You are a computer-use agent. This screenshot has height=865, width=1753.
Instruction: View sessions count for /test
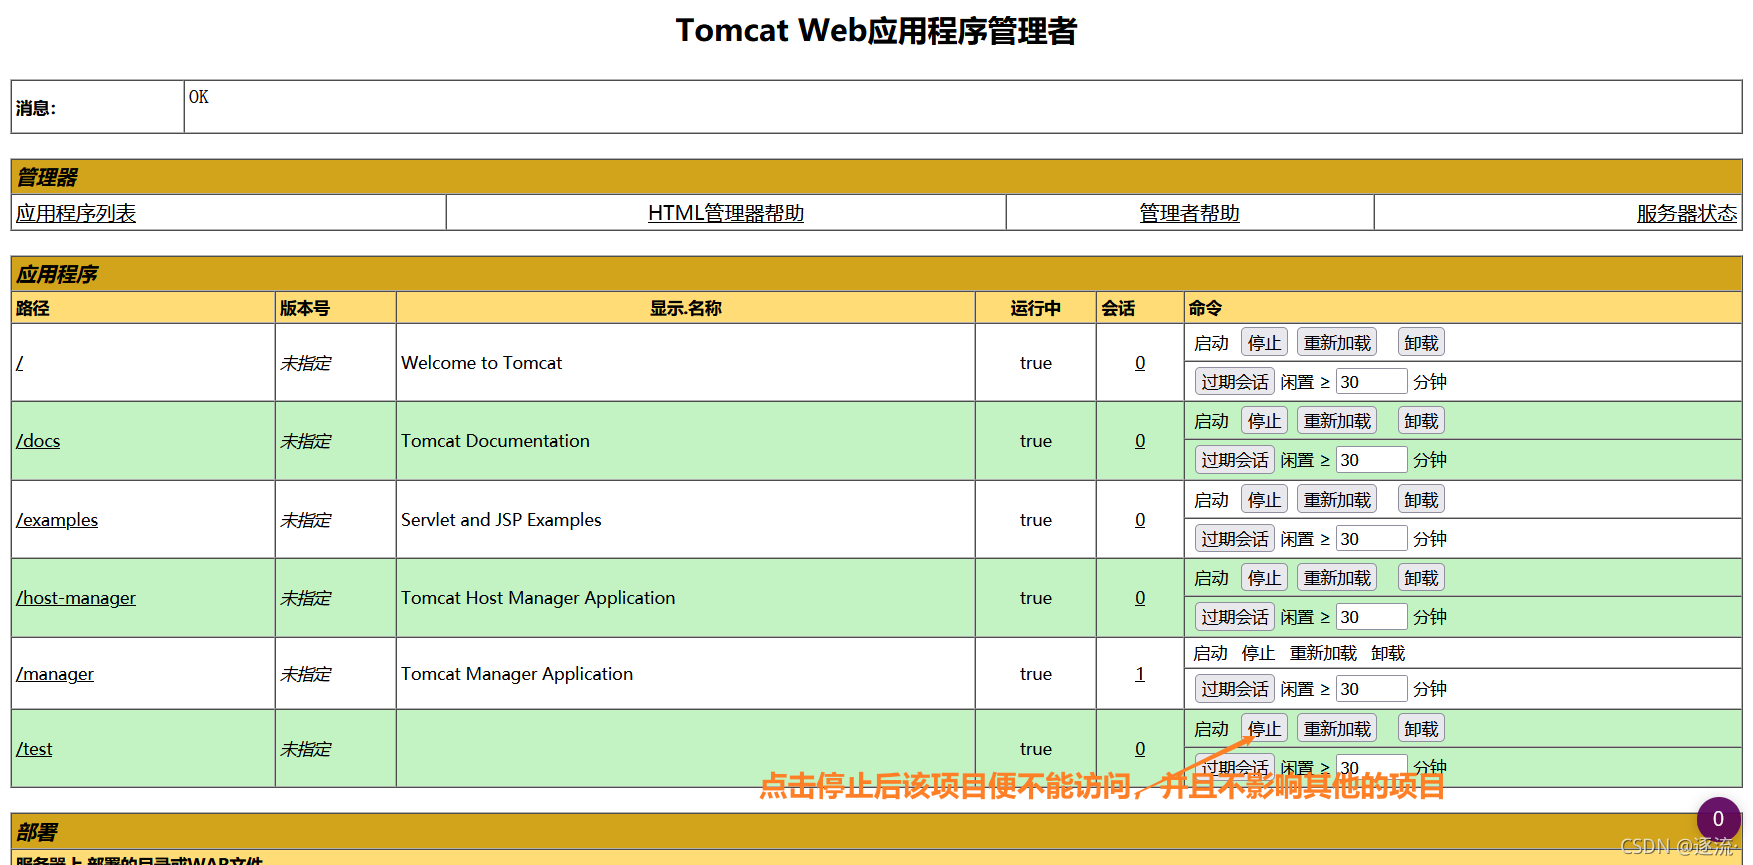[1140, 749]
